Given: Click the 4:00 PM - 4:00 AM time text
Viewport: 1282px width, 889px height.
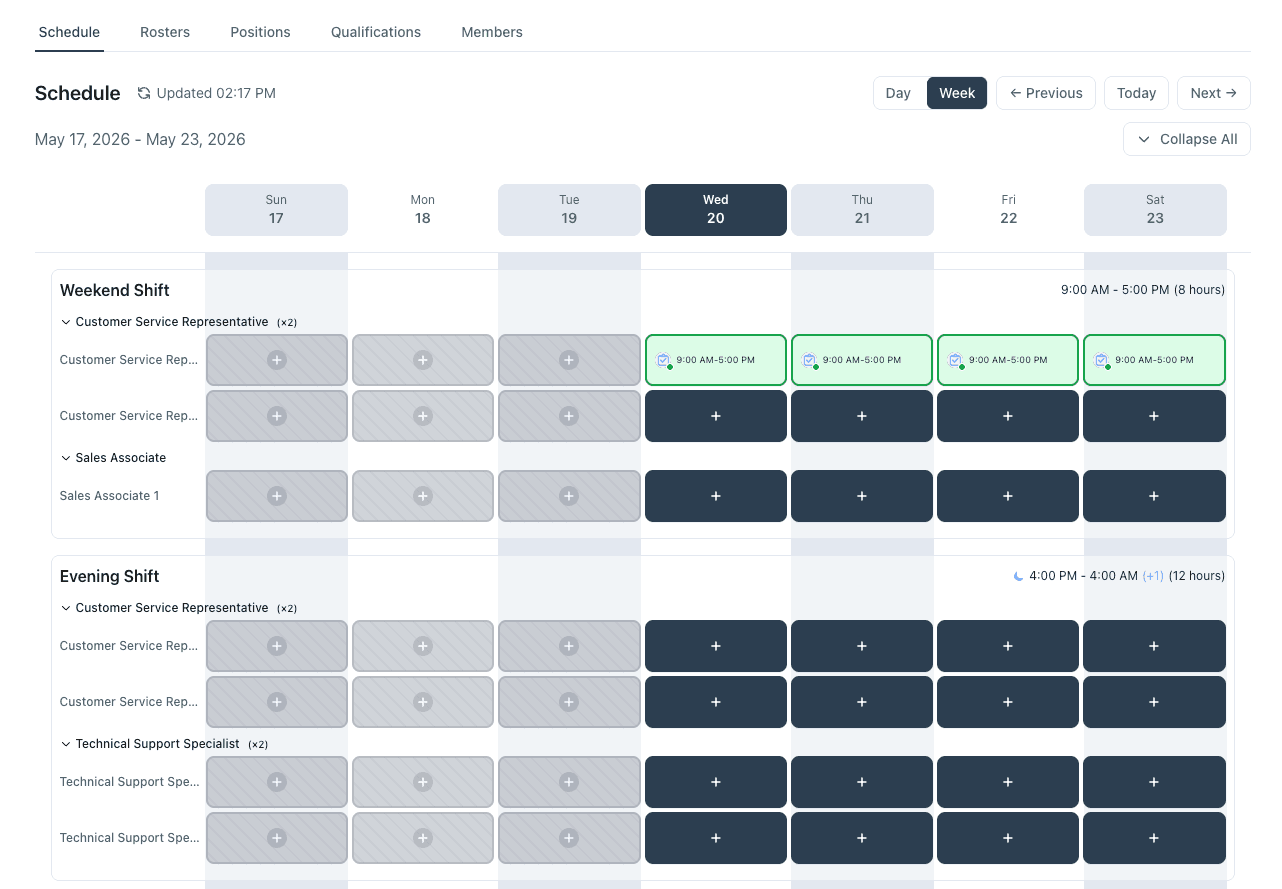Looking at the screenshot, I should (1083, 576).
